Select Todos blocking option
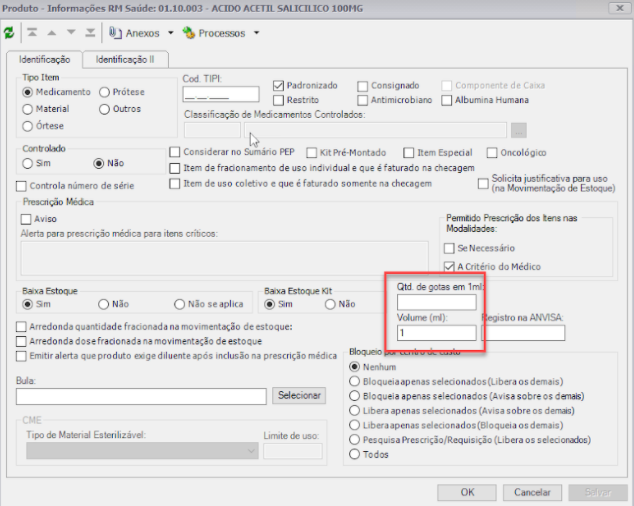Viewport: 634px width, 506px height. [354, 454]
